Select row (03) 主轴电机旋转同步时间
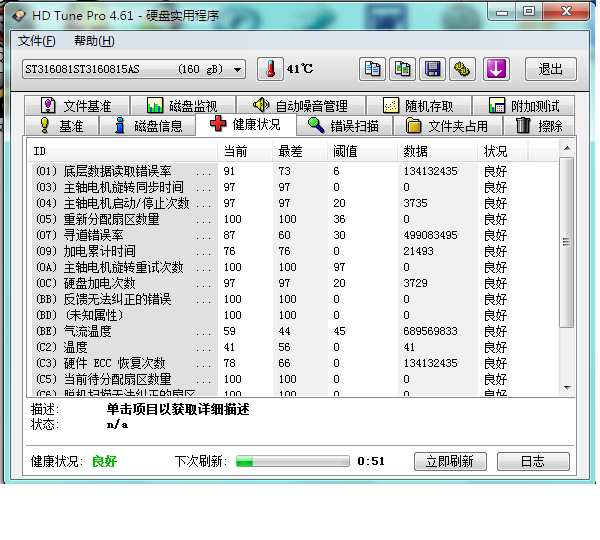600x540 pixels. tap(293, 187)
